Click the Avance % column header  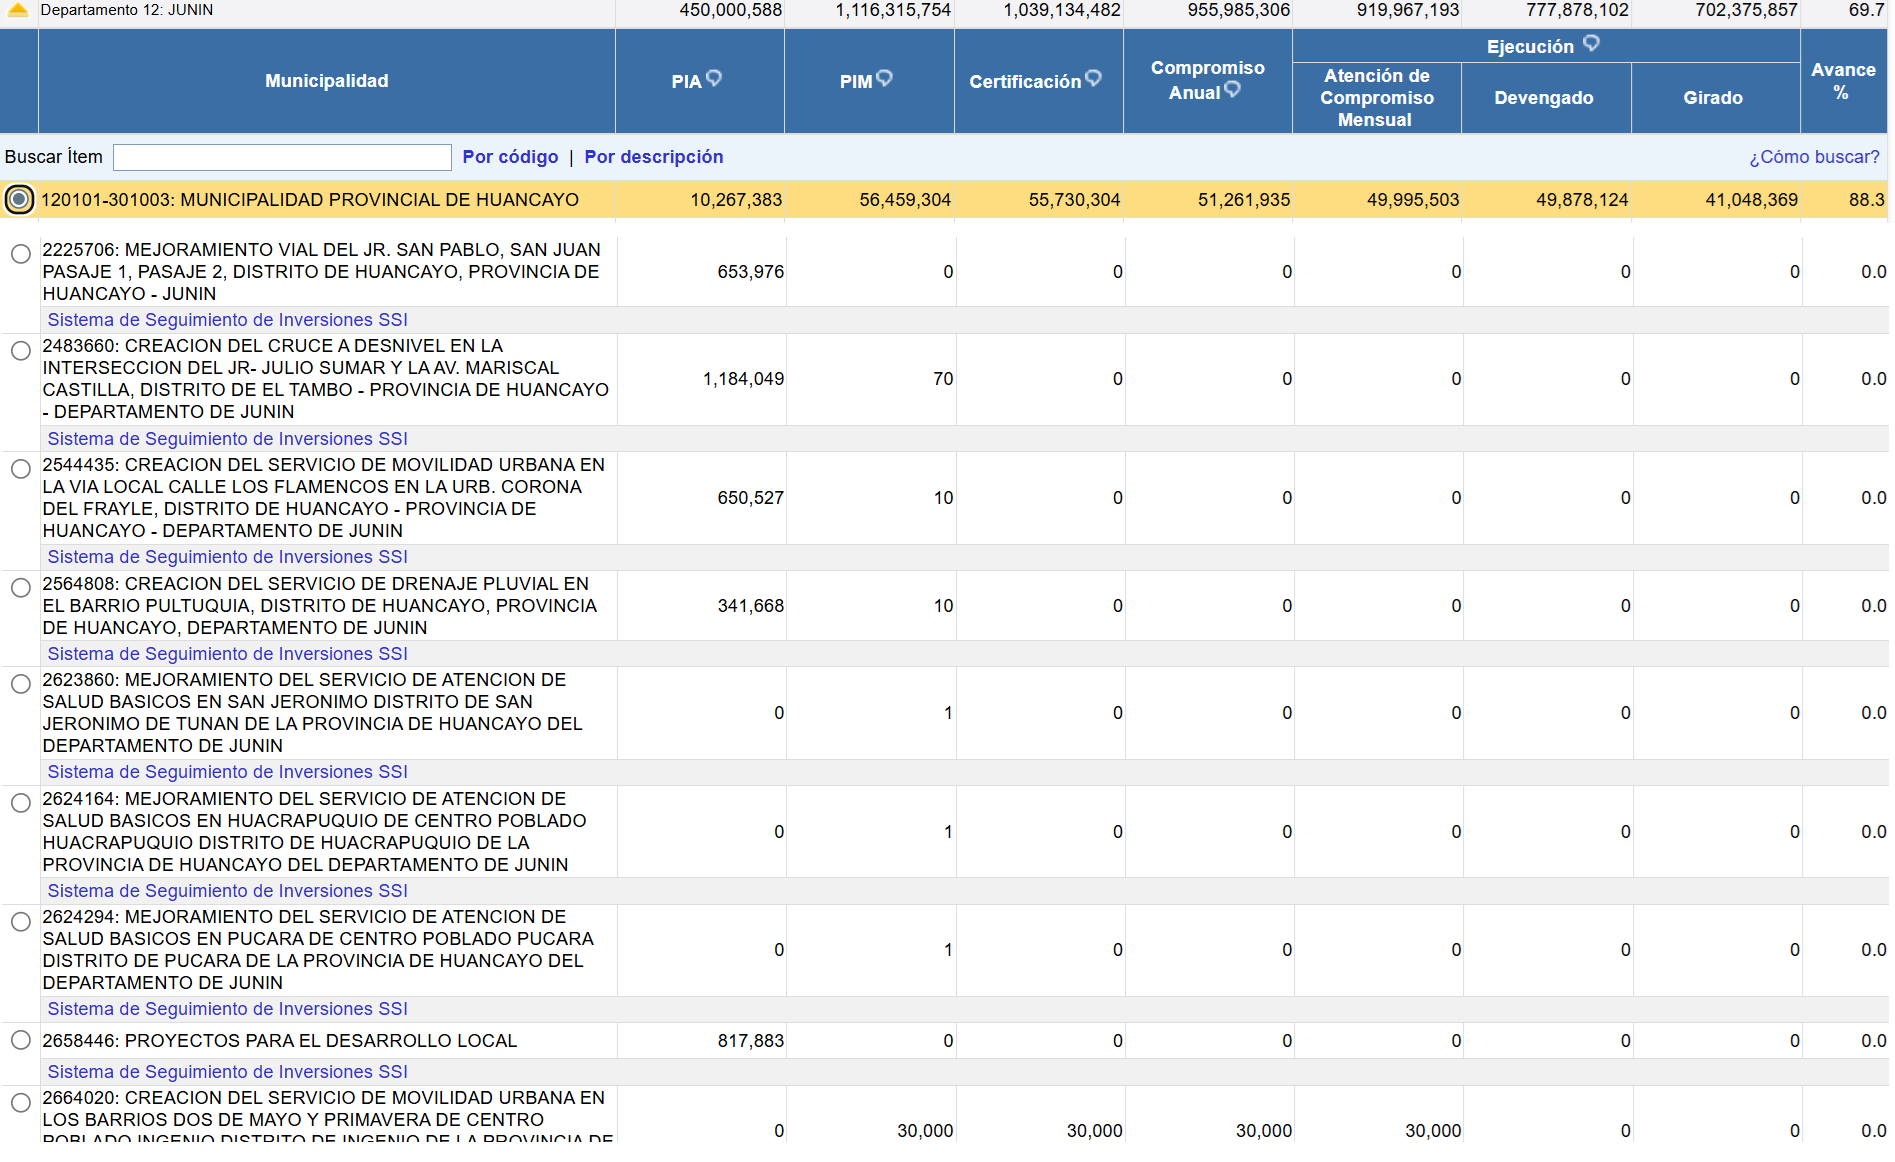click(x=1842, y=81)
